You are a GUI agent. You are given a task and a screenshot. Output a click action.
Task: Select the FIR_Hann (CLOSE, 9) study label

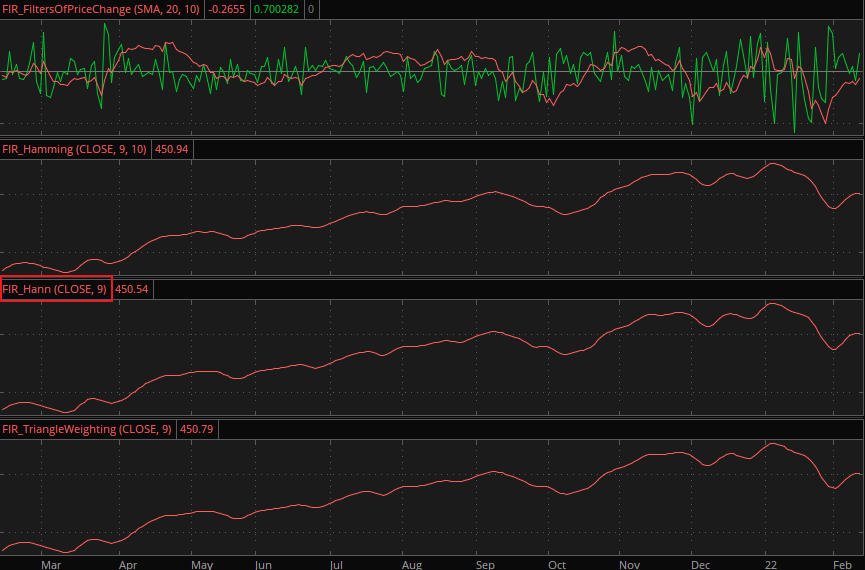(55, 289)
